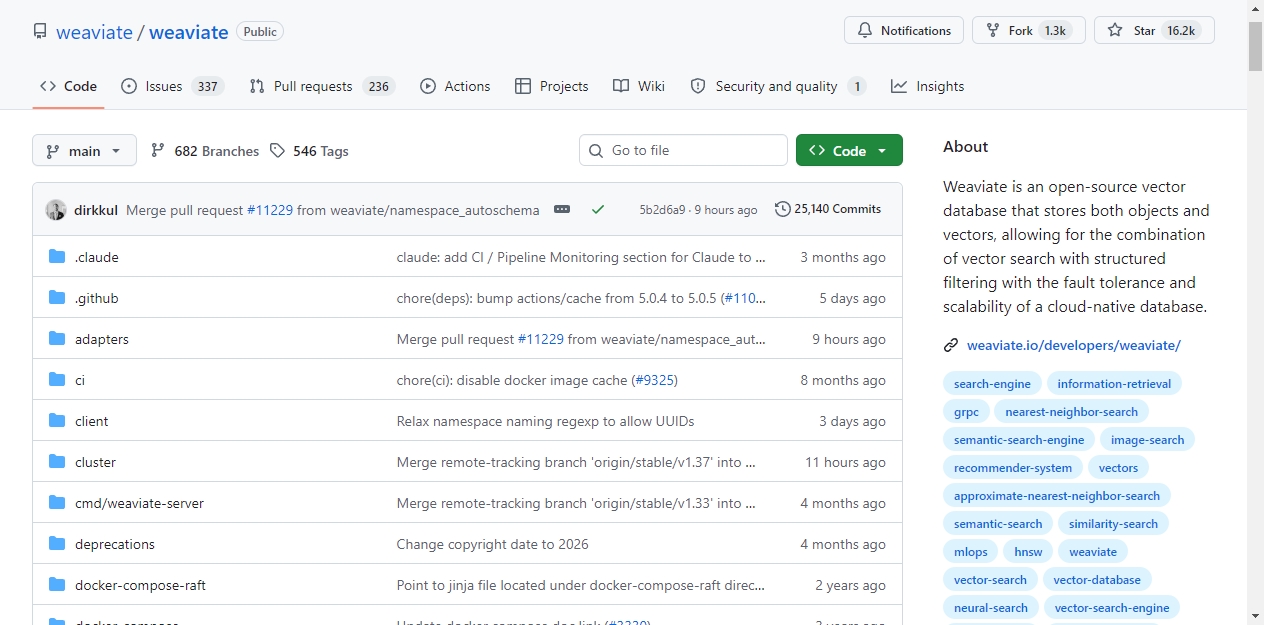The image size is (1264, 625).
Task: Open the dirkkul author link
Action: coord(96,210)
